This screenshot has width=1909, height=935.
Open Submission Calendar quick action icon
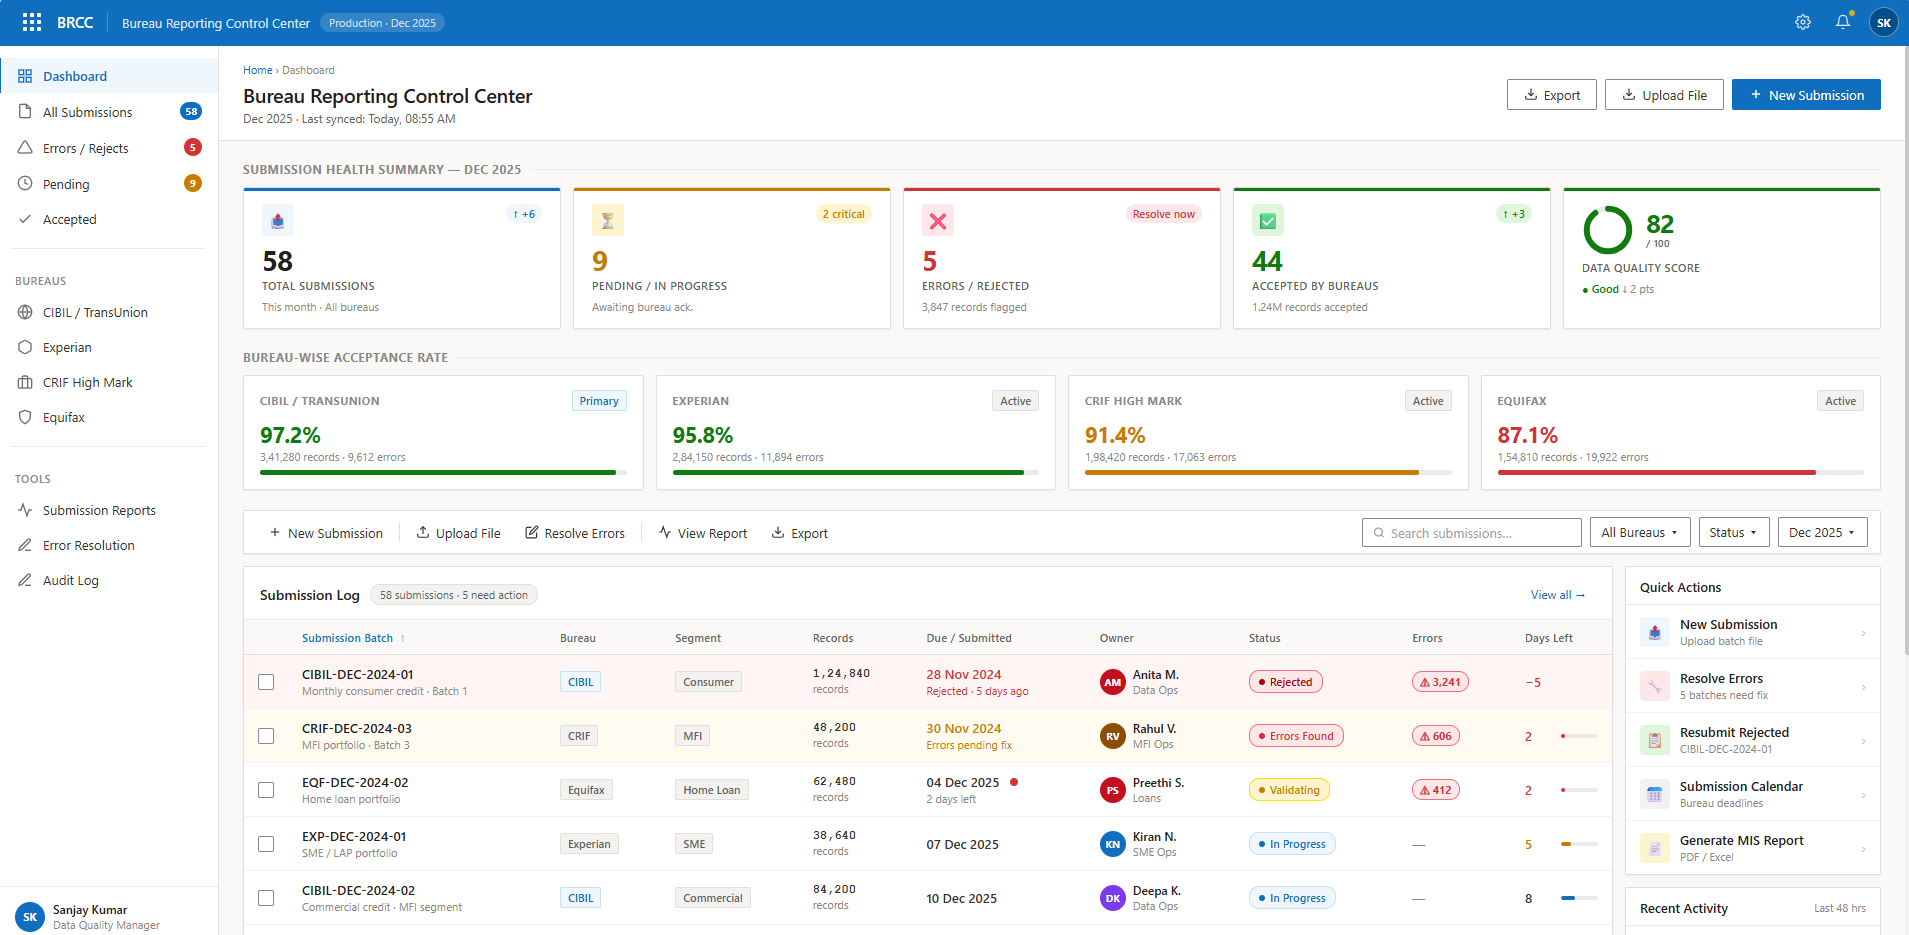(1654, 794)
